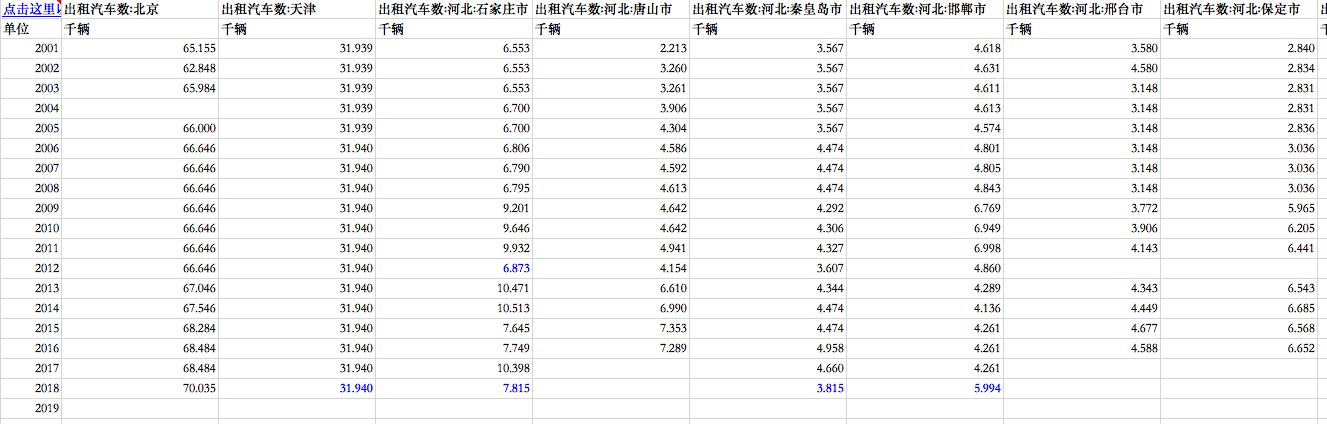The image size is (1327, 424).
Task: Click the blue 3.815 Qinhuangdao cell
Action: 768,388
